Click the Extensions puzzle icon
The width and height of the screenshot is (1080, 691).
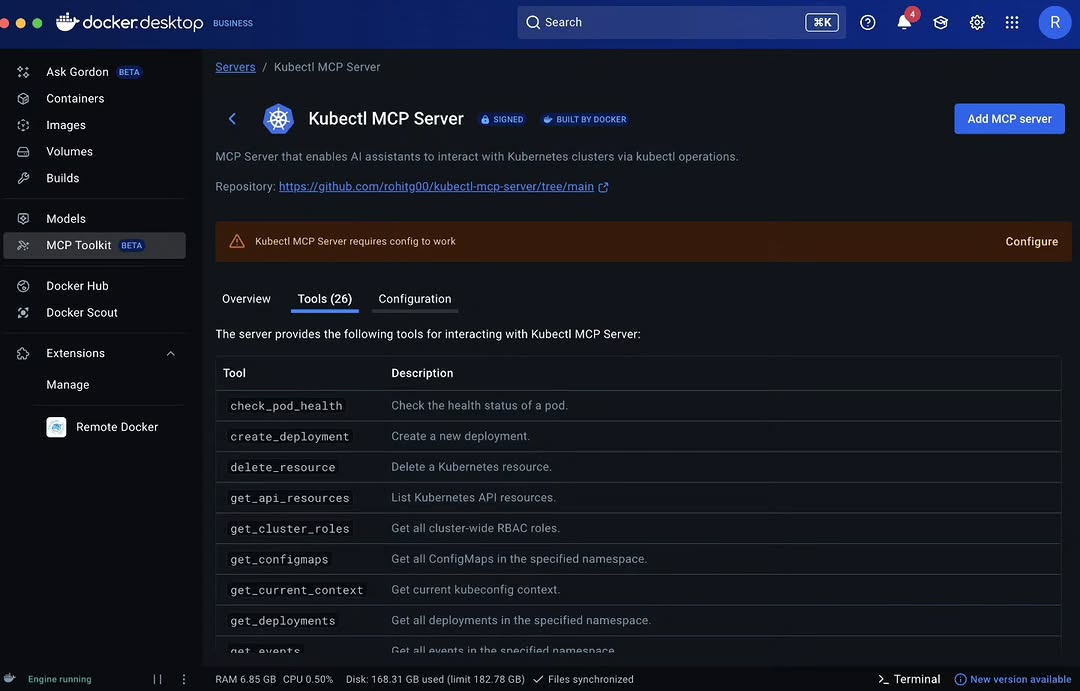click(23, 353)
